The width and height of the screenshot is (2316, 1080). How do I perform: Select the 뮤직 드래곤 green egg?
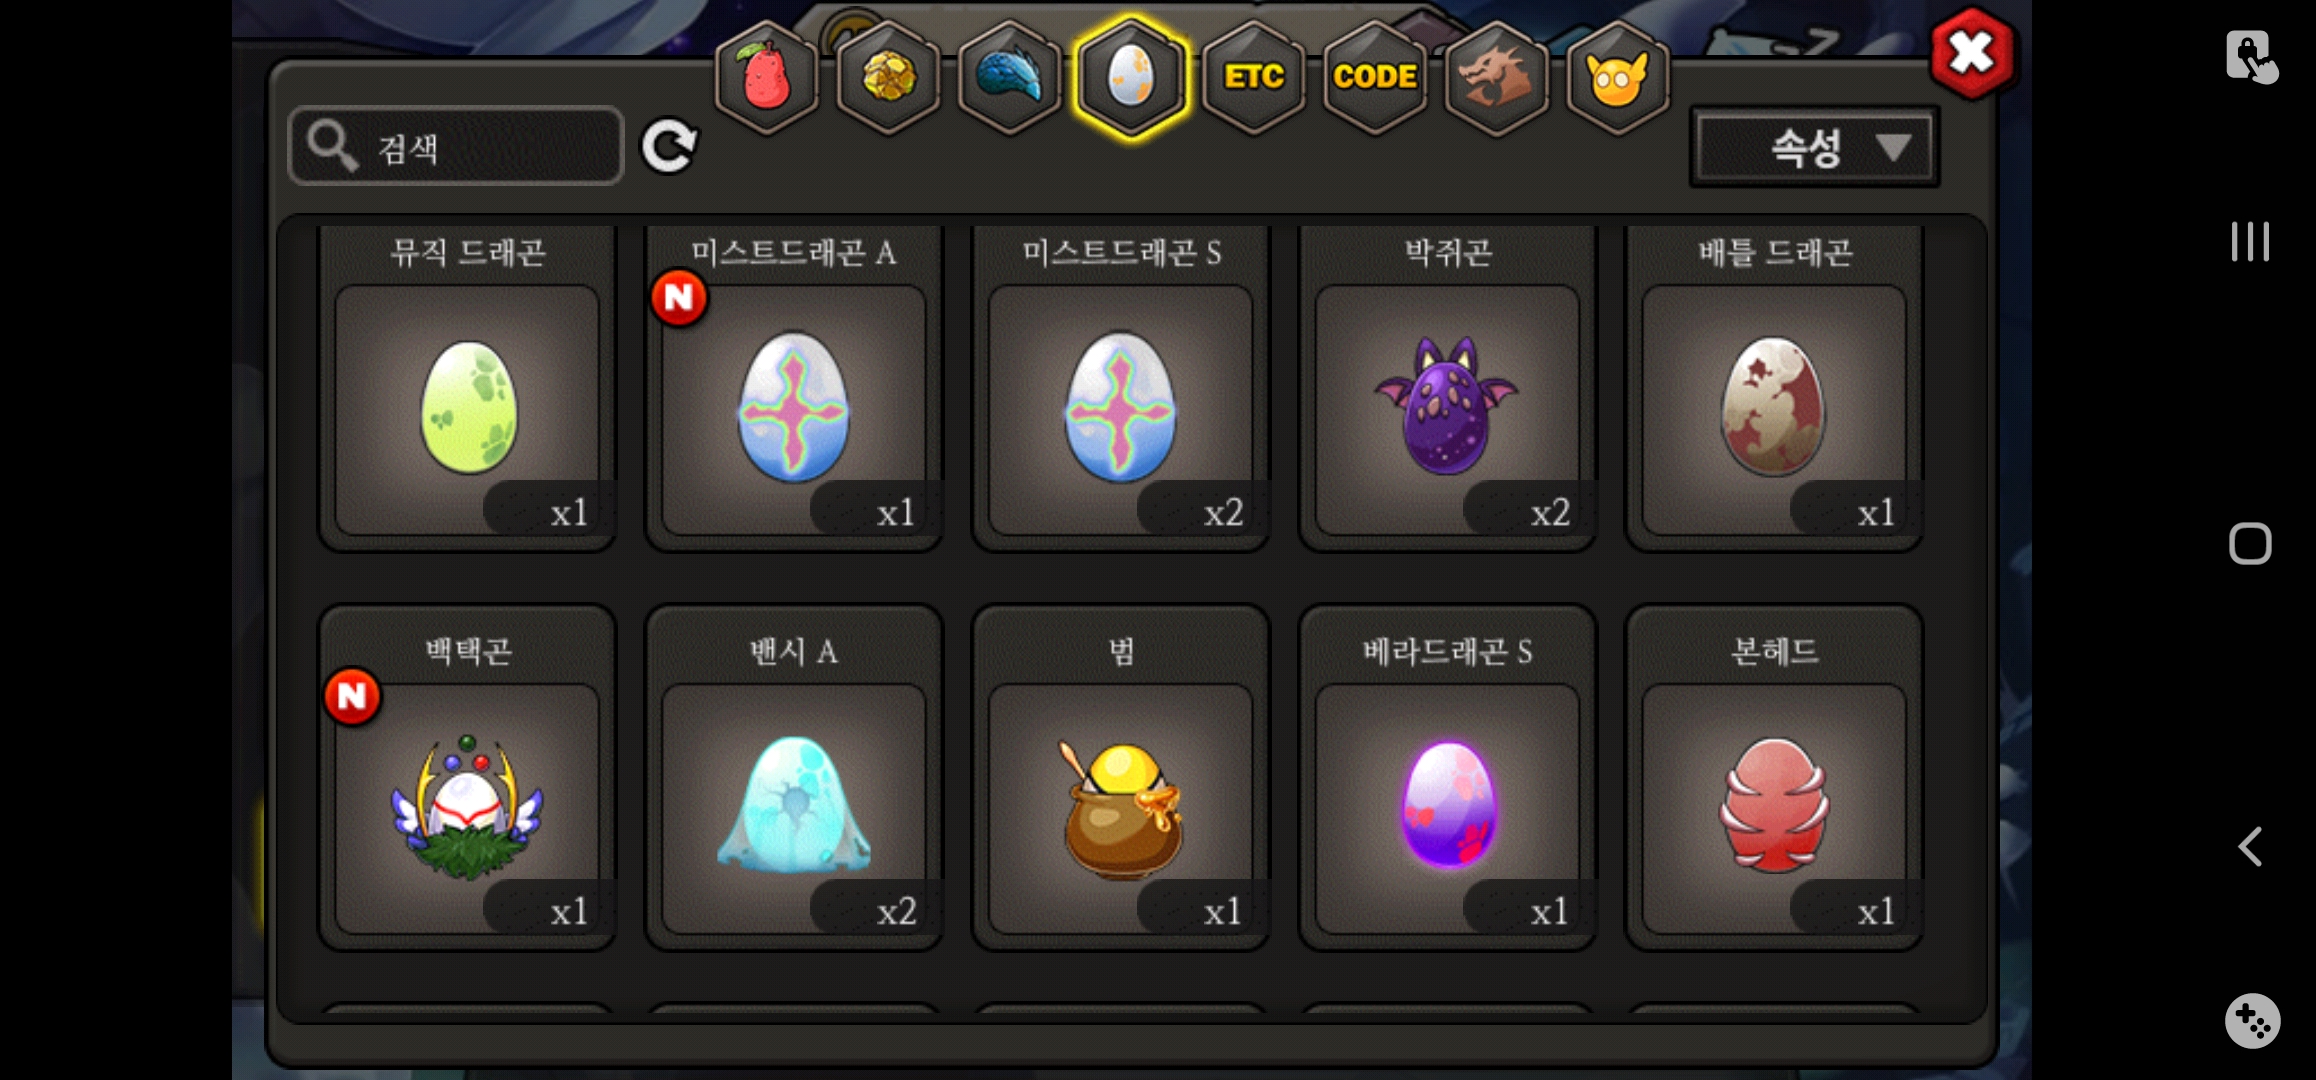467,388
